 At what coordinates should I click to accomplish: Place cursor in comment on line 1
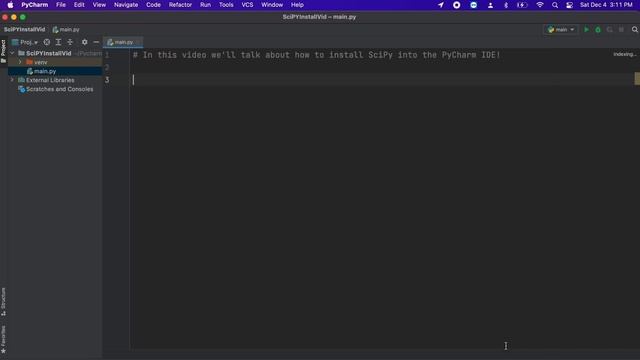tap(316, 55)
